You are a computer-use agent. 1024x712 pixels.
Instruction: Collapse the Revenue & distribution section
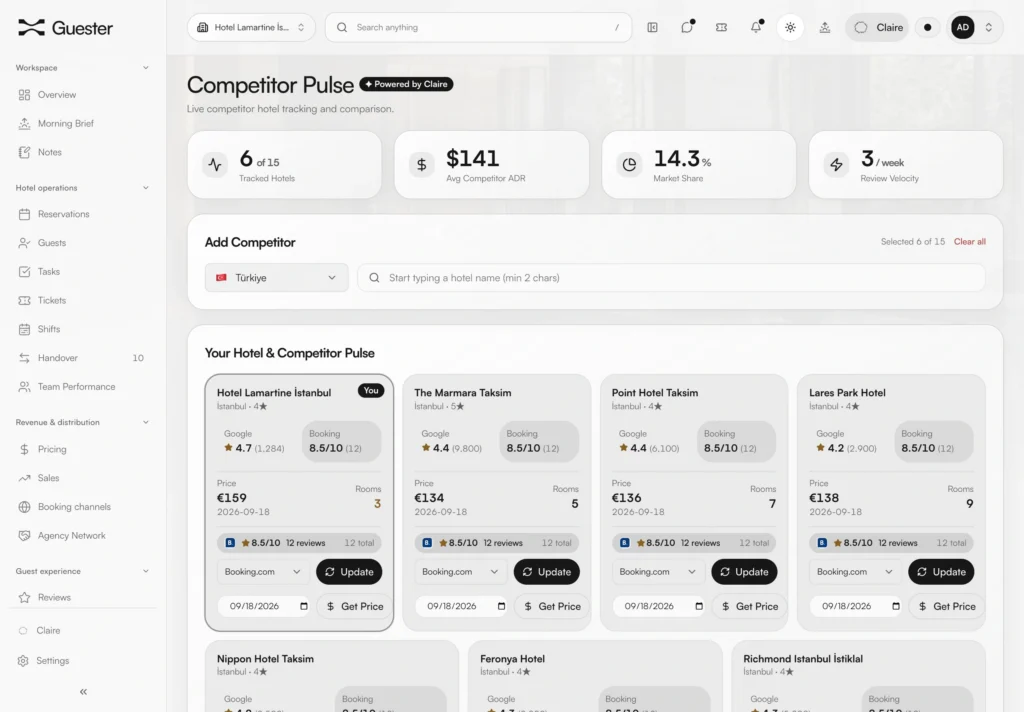[146, 423]
